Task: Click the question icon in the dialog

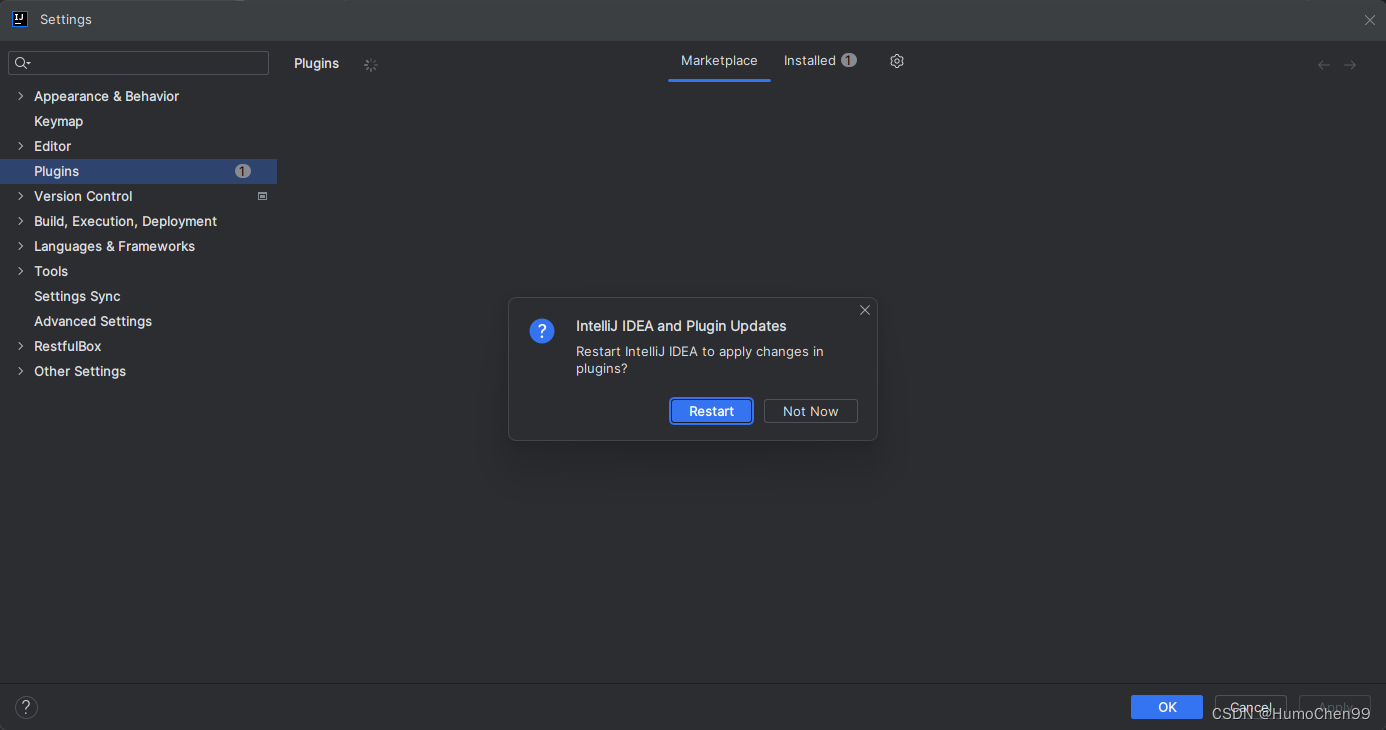Action: [542, 331]
